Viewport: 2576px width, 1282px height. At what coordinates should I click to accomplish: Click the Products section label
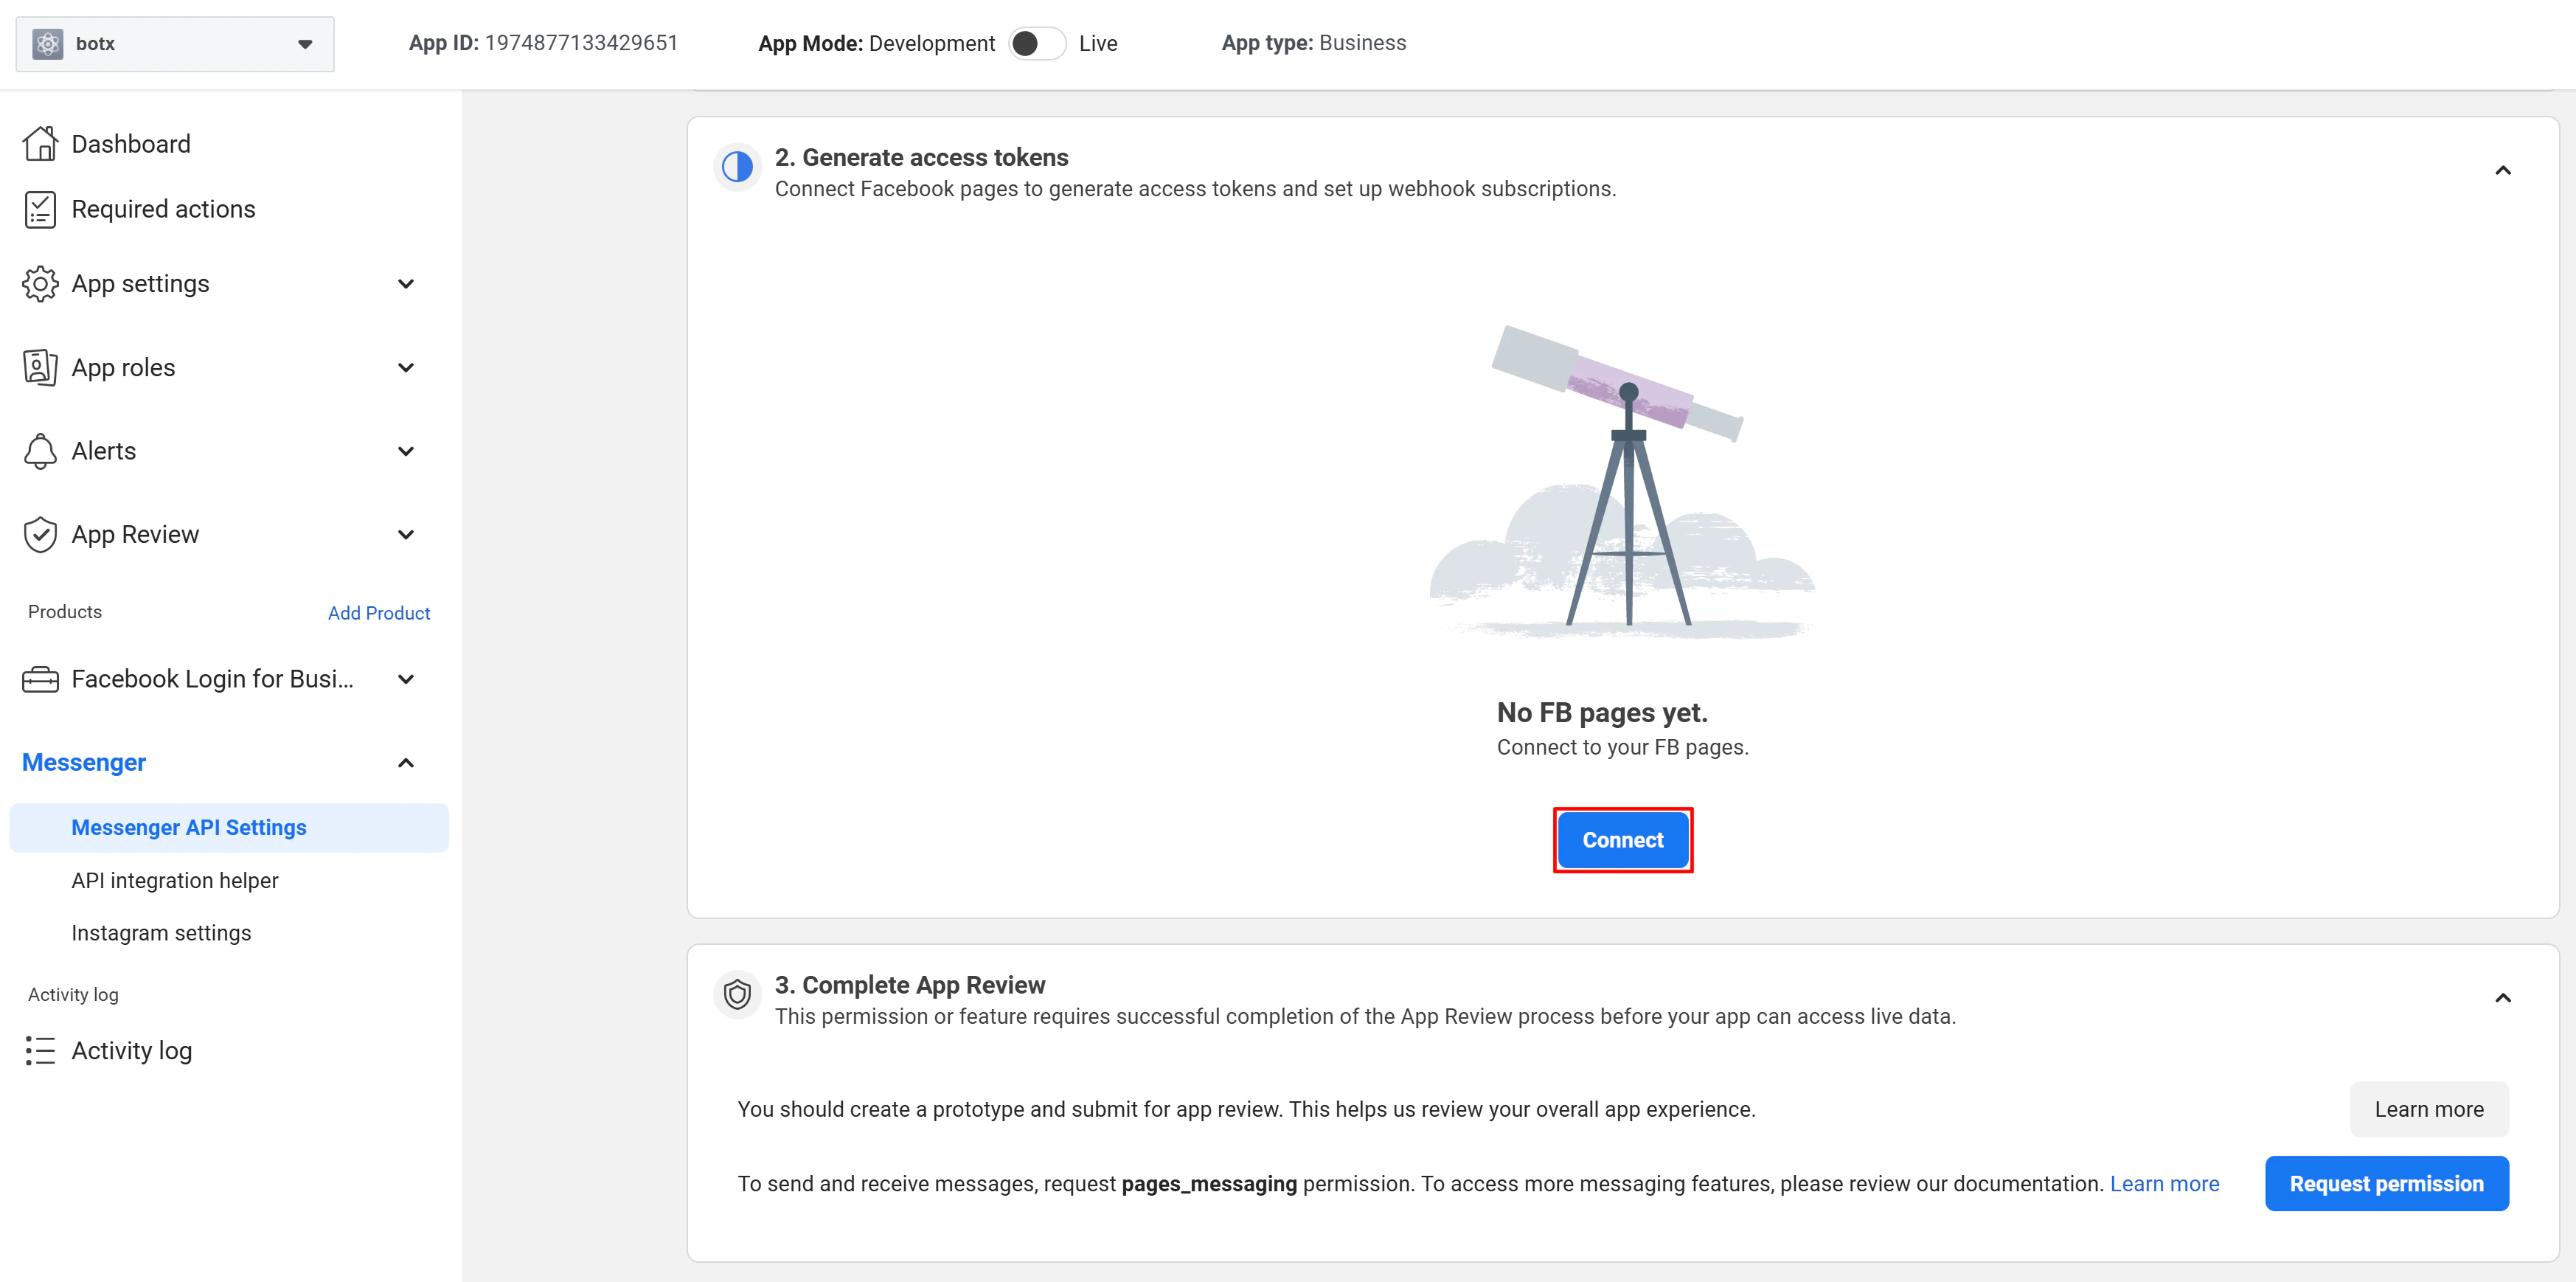tap(65, 612)
